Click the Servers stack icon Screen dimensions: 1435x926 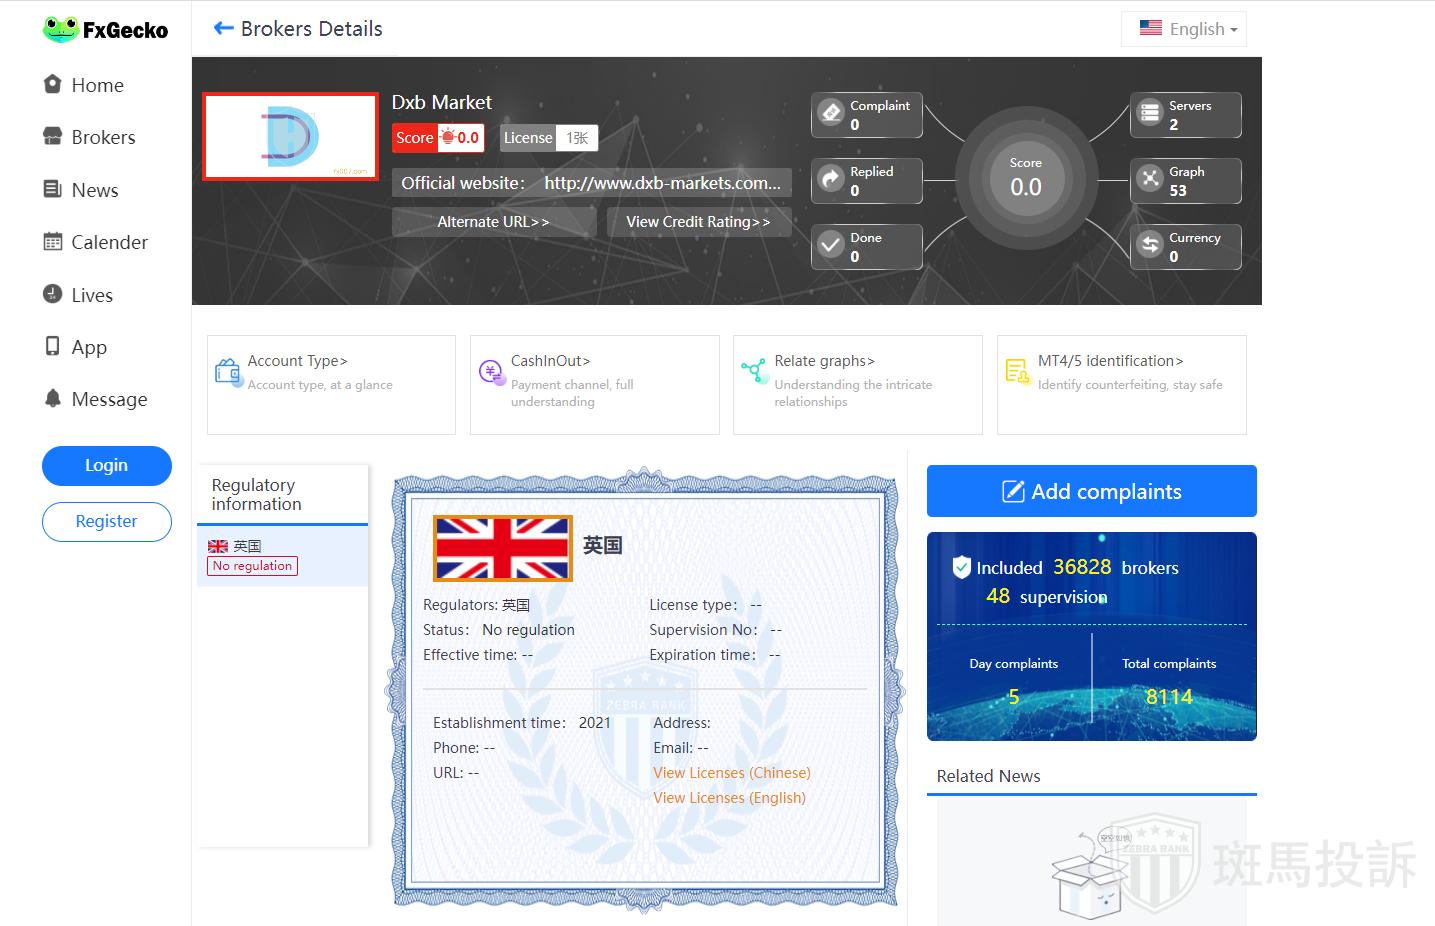(x=1150, y=113)
